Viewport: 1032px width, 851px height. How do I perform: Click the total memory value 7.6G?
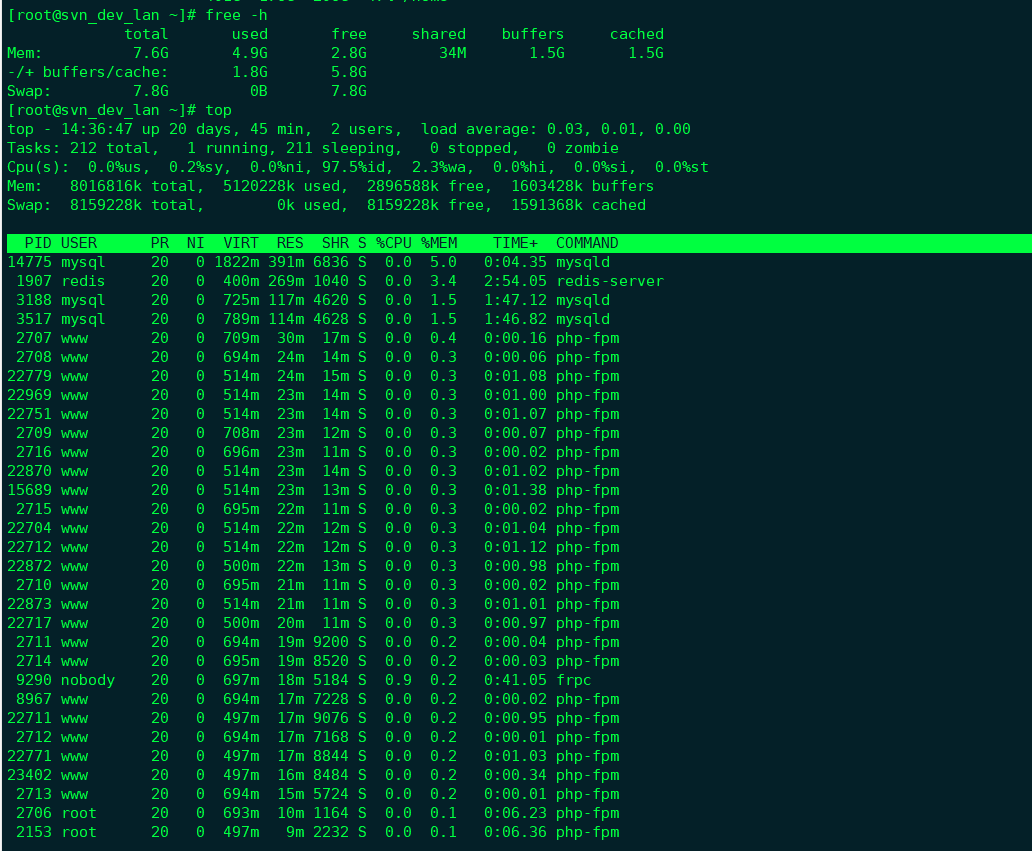151,53
